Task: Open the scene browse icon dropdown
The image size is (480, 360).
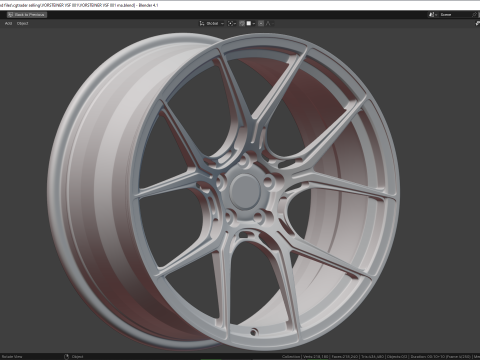Action: point(433,15)
